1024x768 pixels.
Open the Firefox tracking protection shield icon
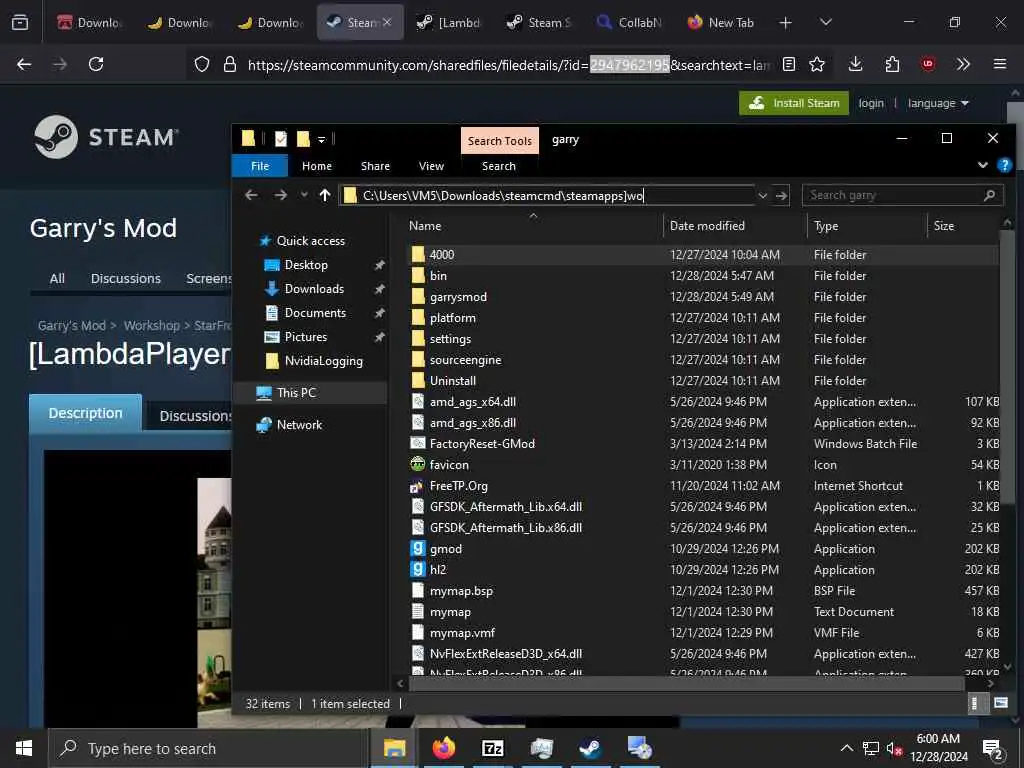(x=202, y=64)
